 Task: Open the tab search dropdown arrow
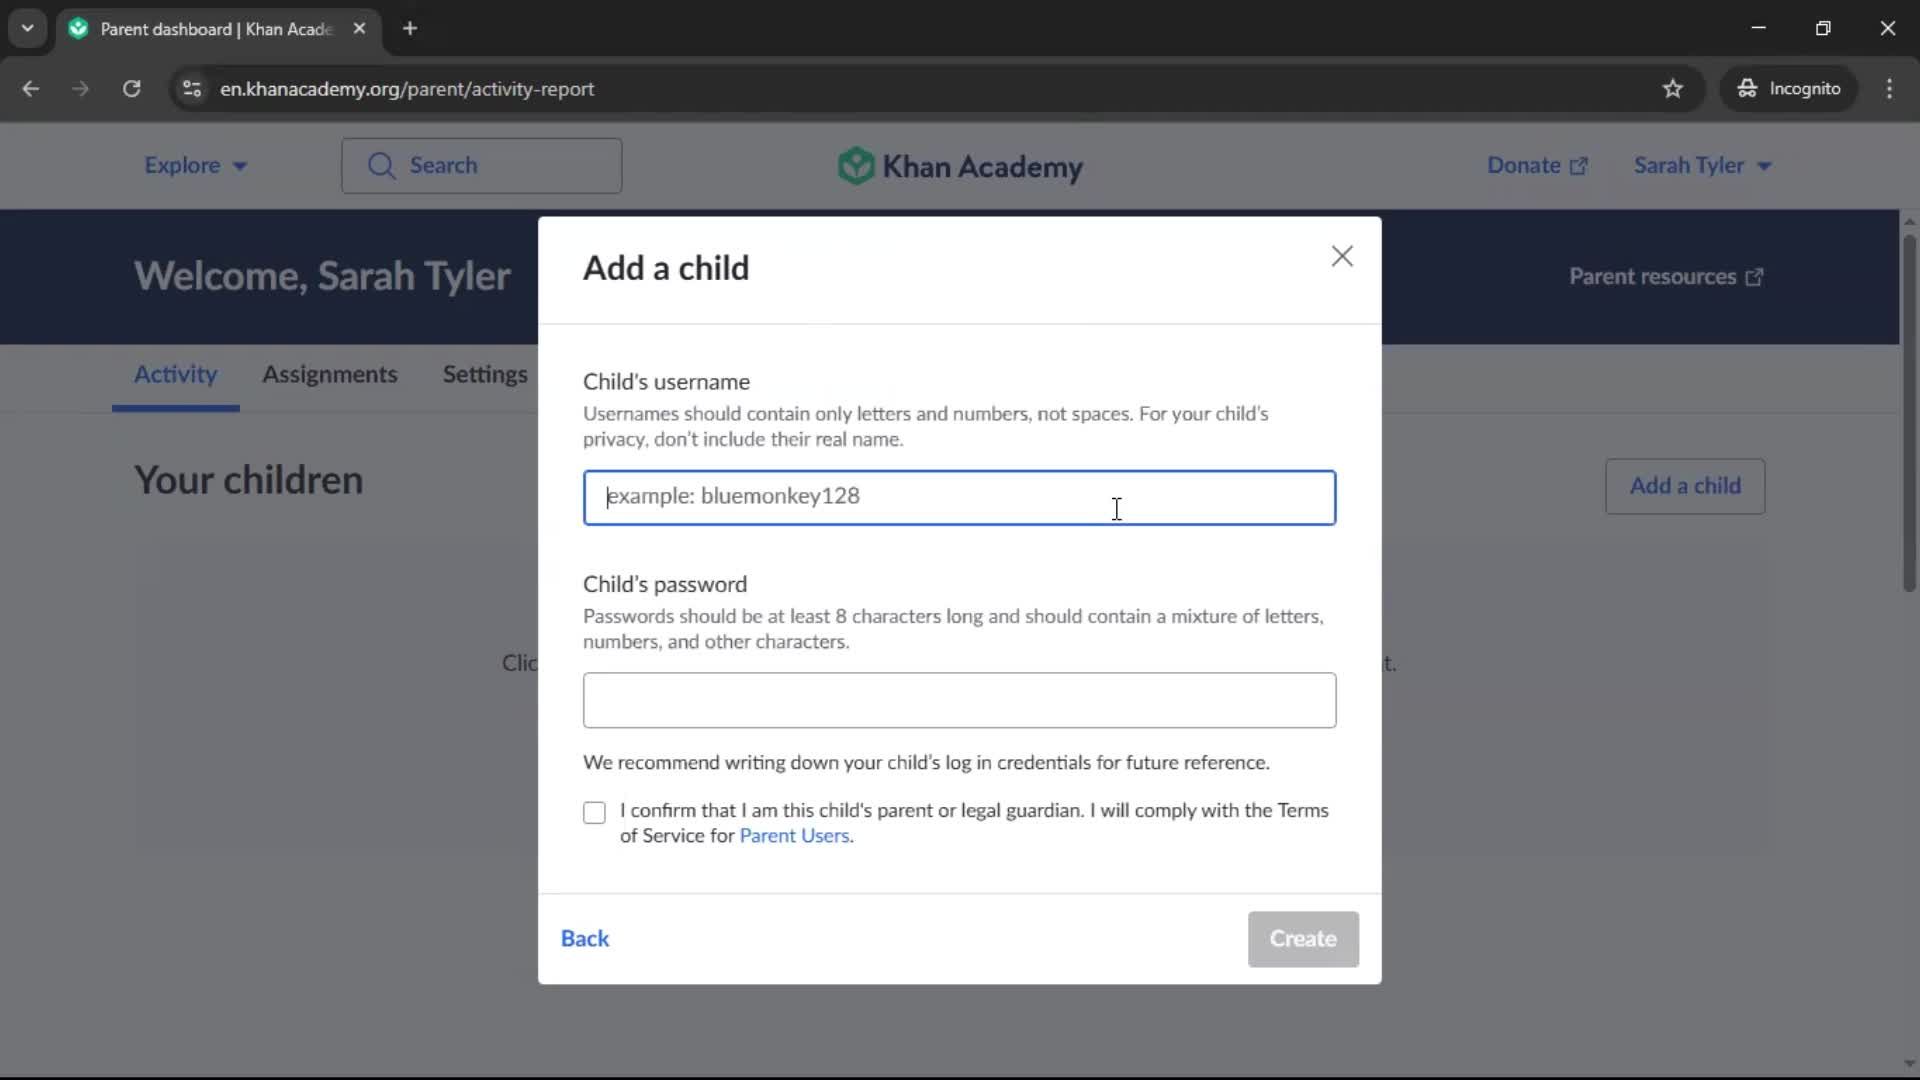(x=27, y=28)
